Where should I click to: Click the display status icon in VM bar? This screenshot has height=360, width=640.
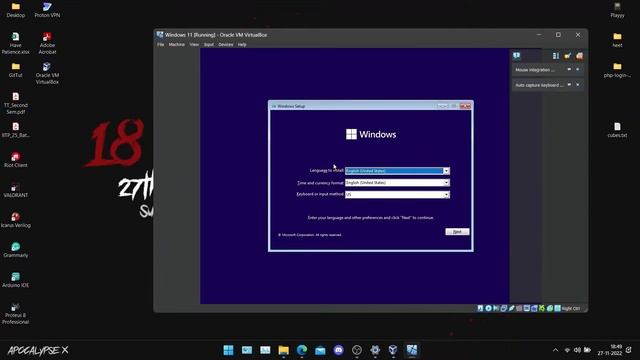(527, 308)
